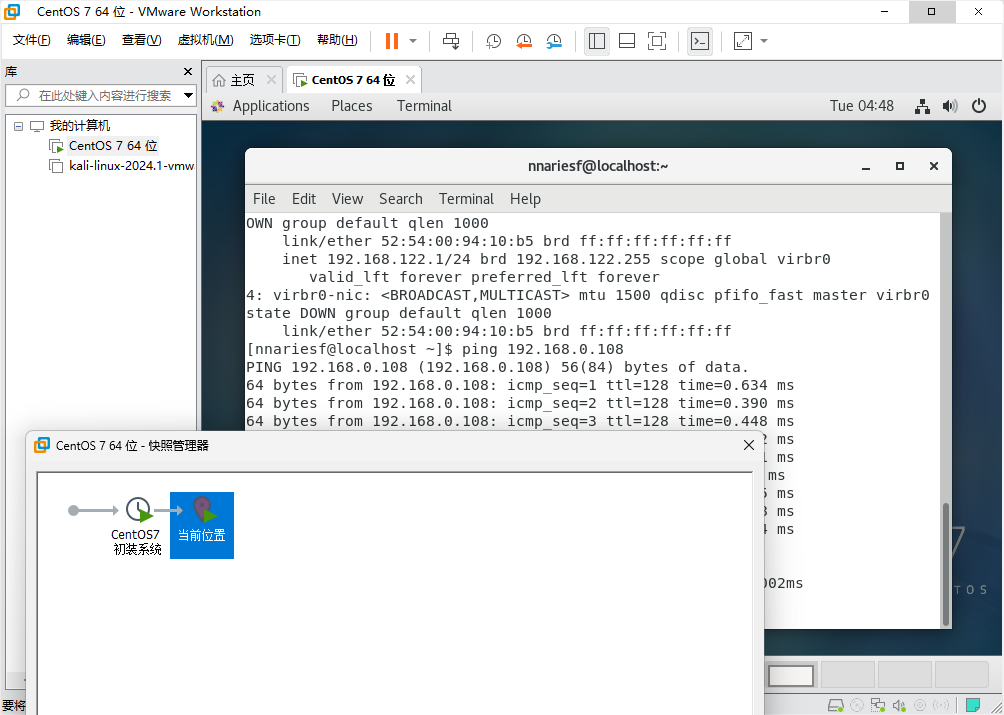Click the Revert to Snapshot icon
The height and width of the screenshot is (715, 1004).
(x=524, y=41)
